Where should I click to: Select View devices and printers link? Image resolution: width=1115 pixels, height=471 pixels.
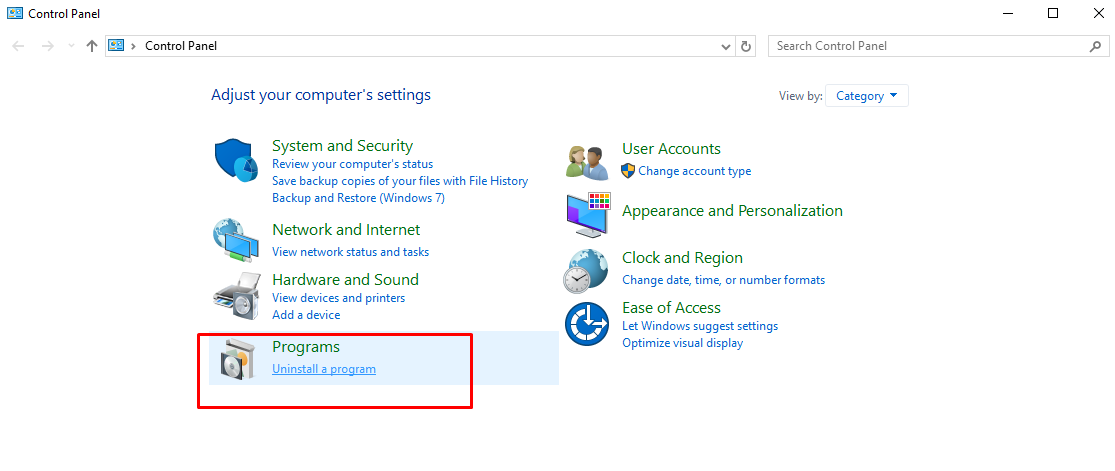click(x=338, y=298)
